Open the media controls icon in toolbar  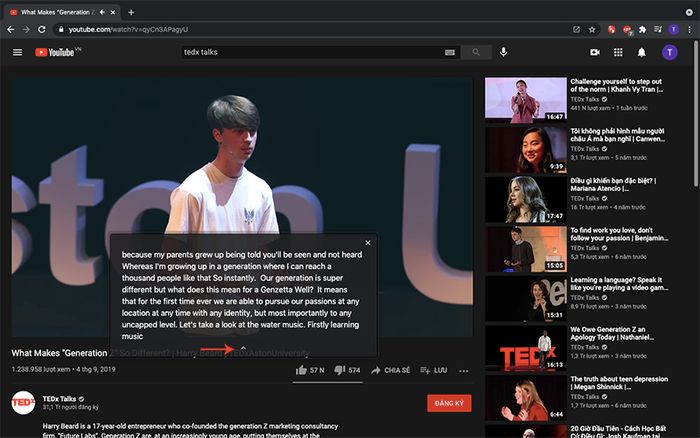click(658, 29)
